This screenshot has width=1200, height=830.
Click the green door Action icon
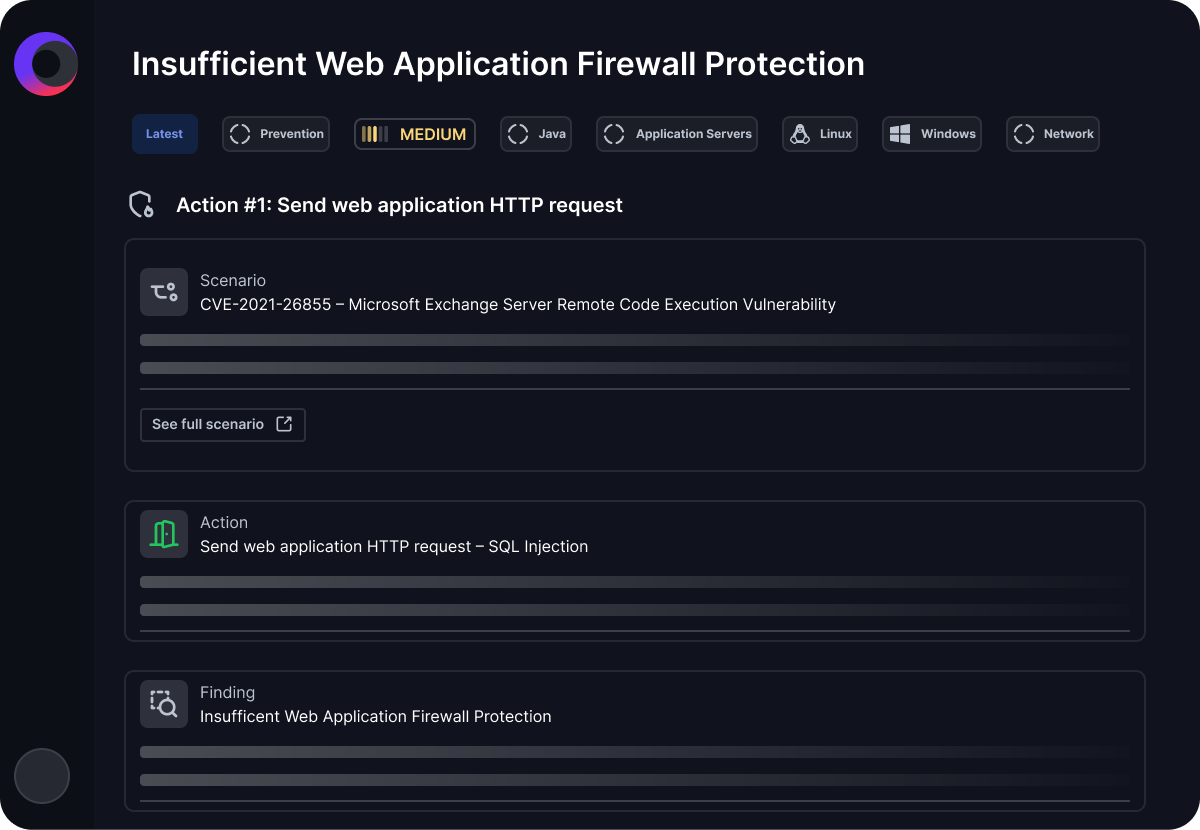[x=164, y=534]
